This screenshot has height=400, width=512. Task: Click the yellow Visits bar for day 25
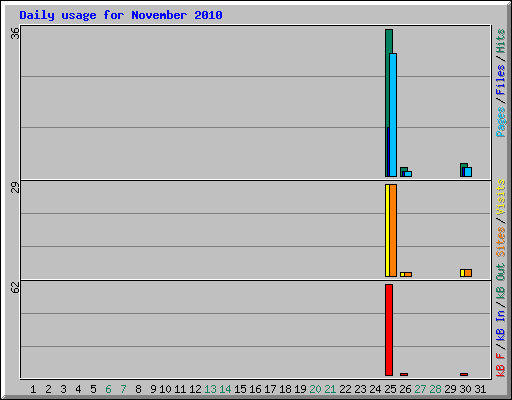(387, 230)
